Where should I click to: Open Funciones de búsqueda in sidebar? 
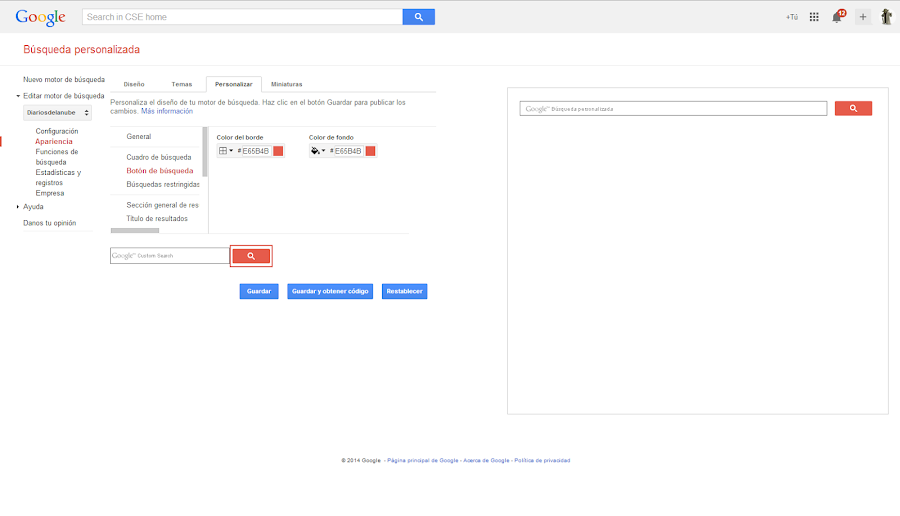click(x=57, y=157)
